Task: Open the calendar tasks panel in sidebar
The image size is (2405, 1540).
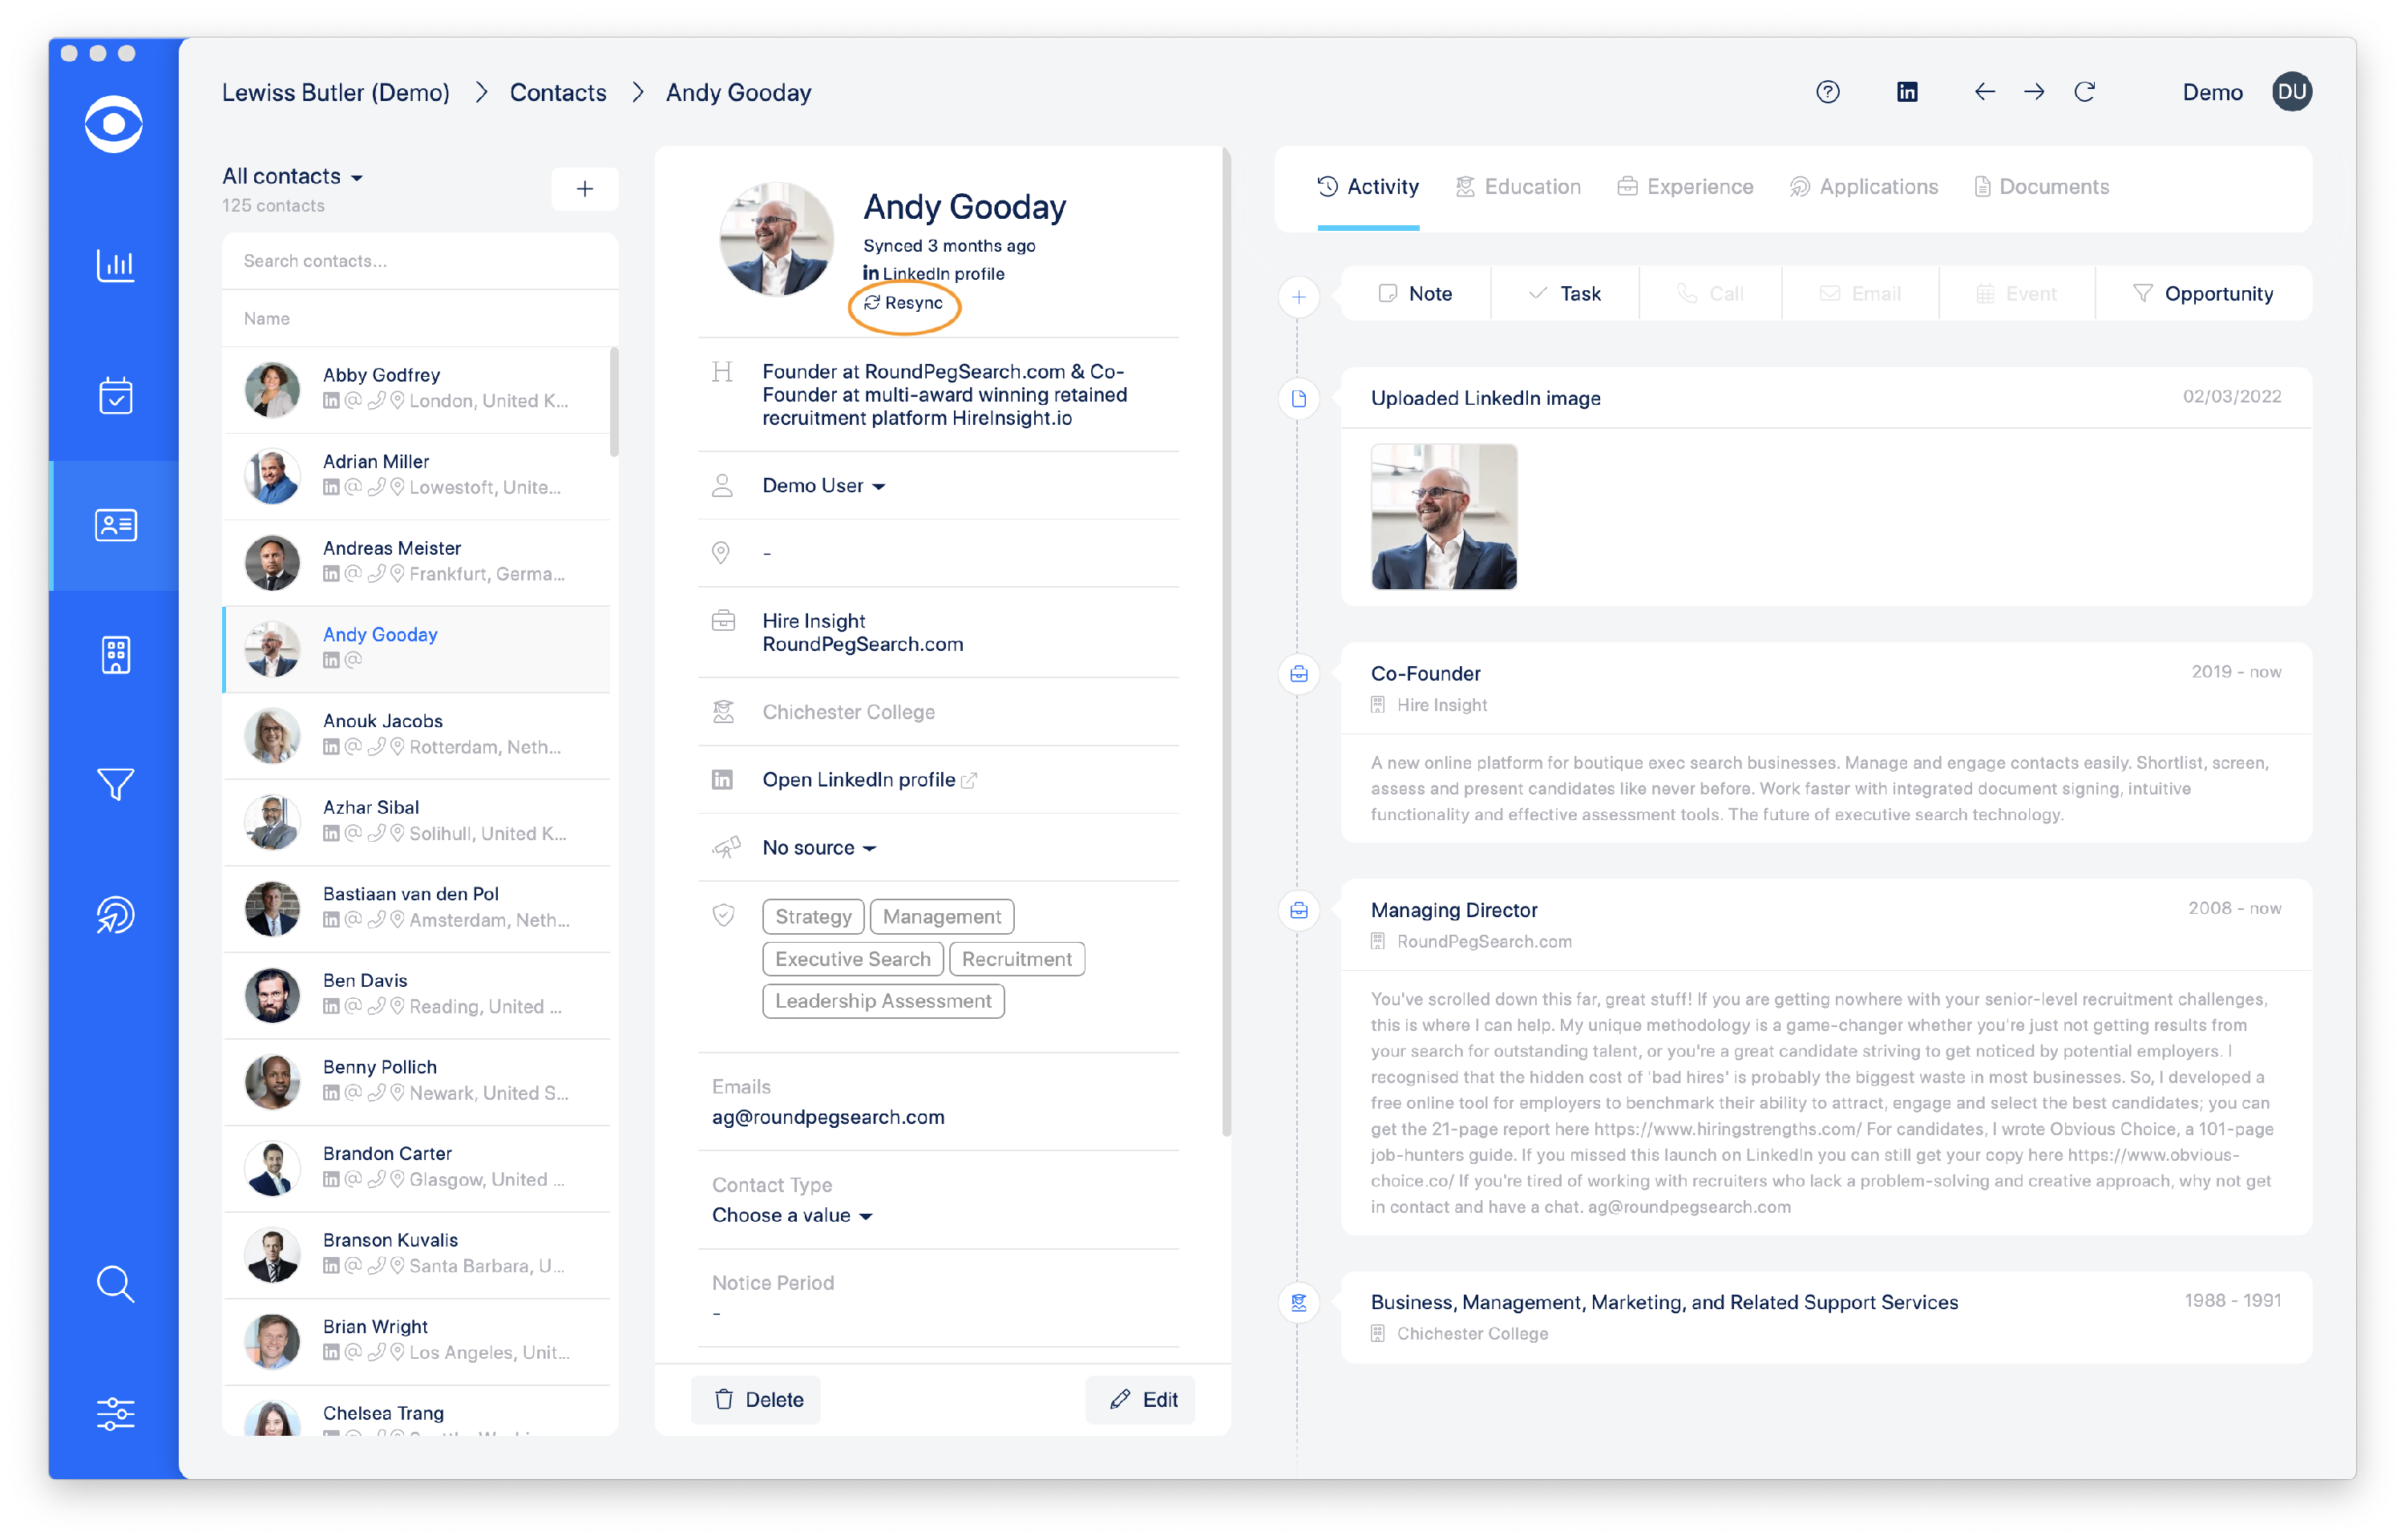Action: pyautogui.click(x=115, y=395)
